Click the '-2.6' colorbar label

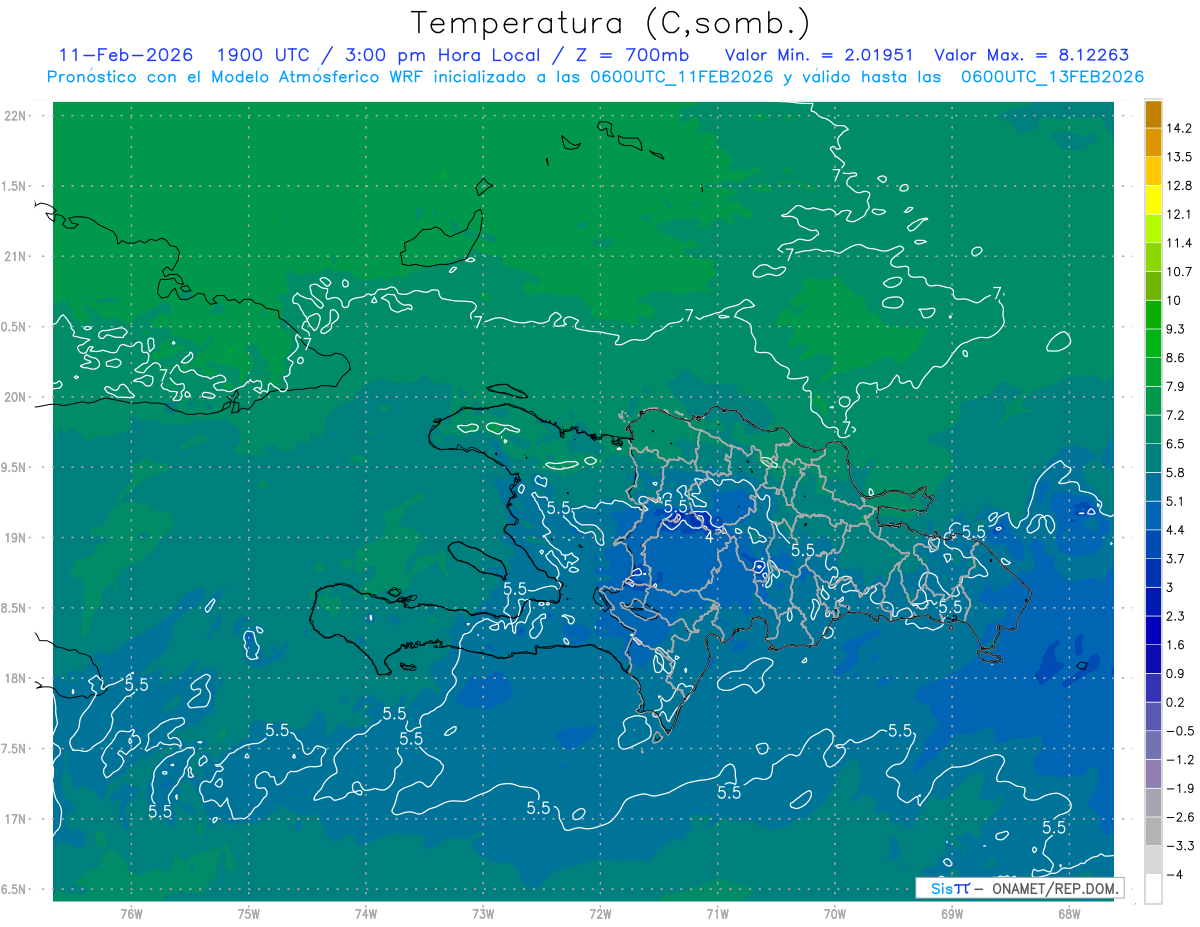1181,817
